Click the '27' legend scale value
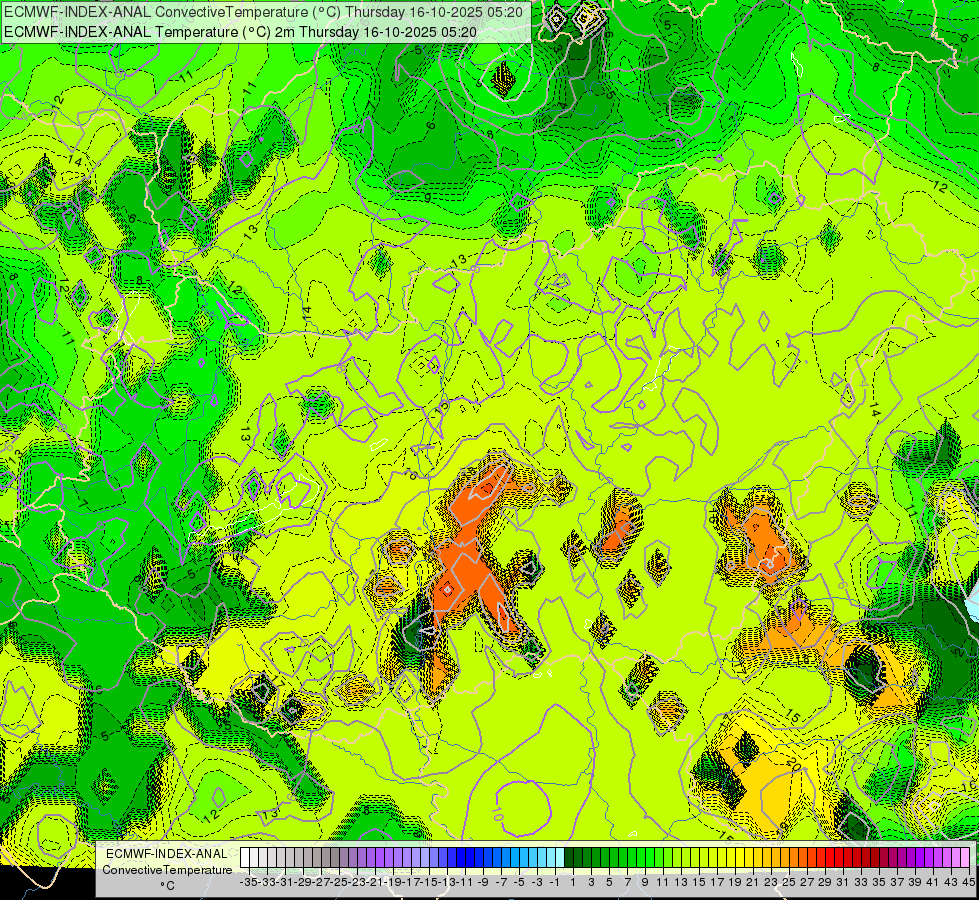Image resolution: width=979 pixels, height=900 pixels. coord(807,883)
